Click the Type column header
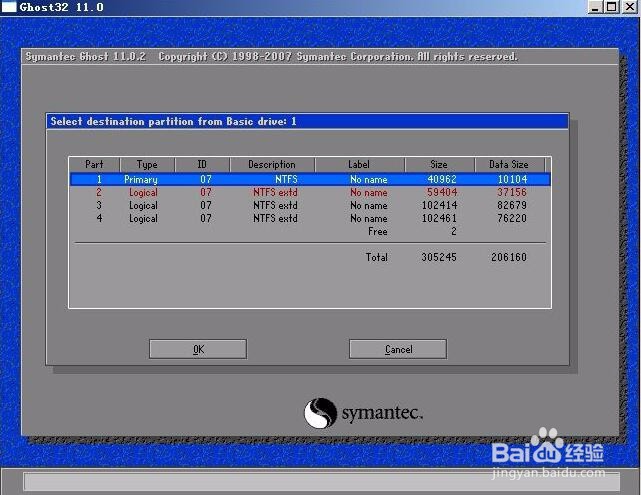641x495 pixels. (x=147, y=164)
